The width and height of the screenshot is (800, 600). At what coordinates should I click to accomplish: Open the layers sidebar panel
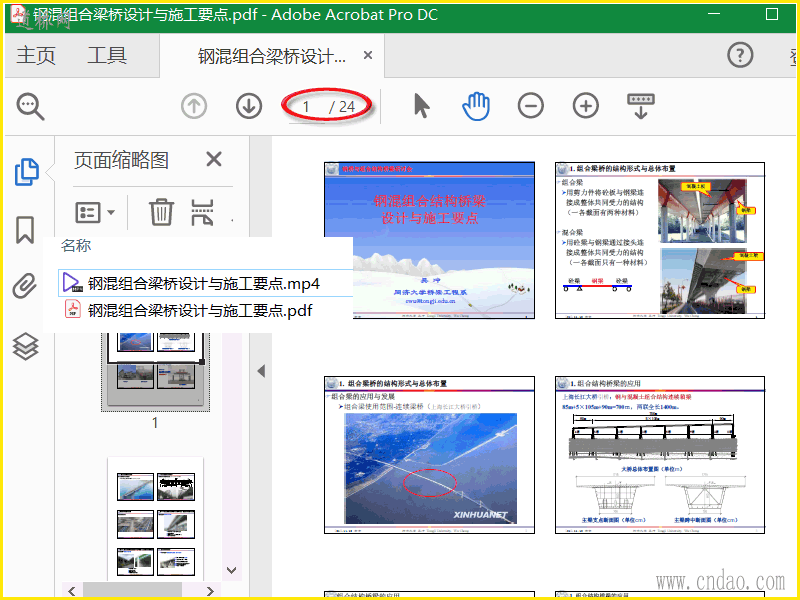pos(26,346)
